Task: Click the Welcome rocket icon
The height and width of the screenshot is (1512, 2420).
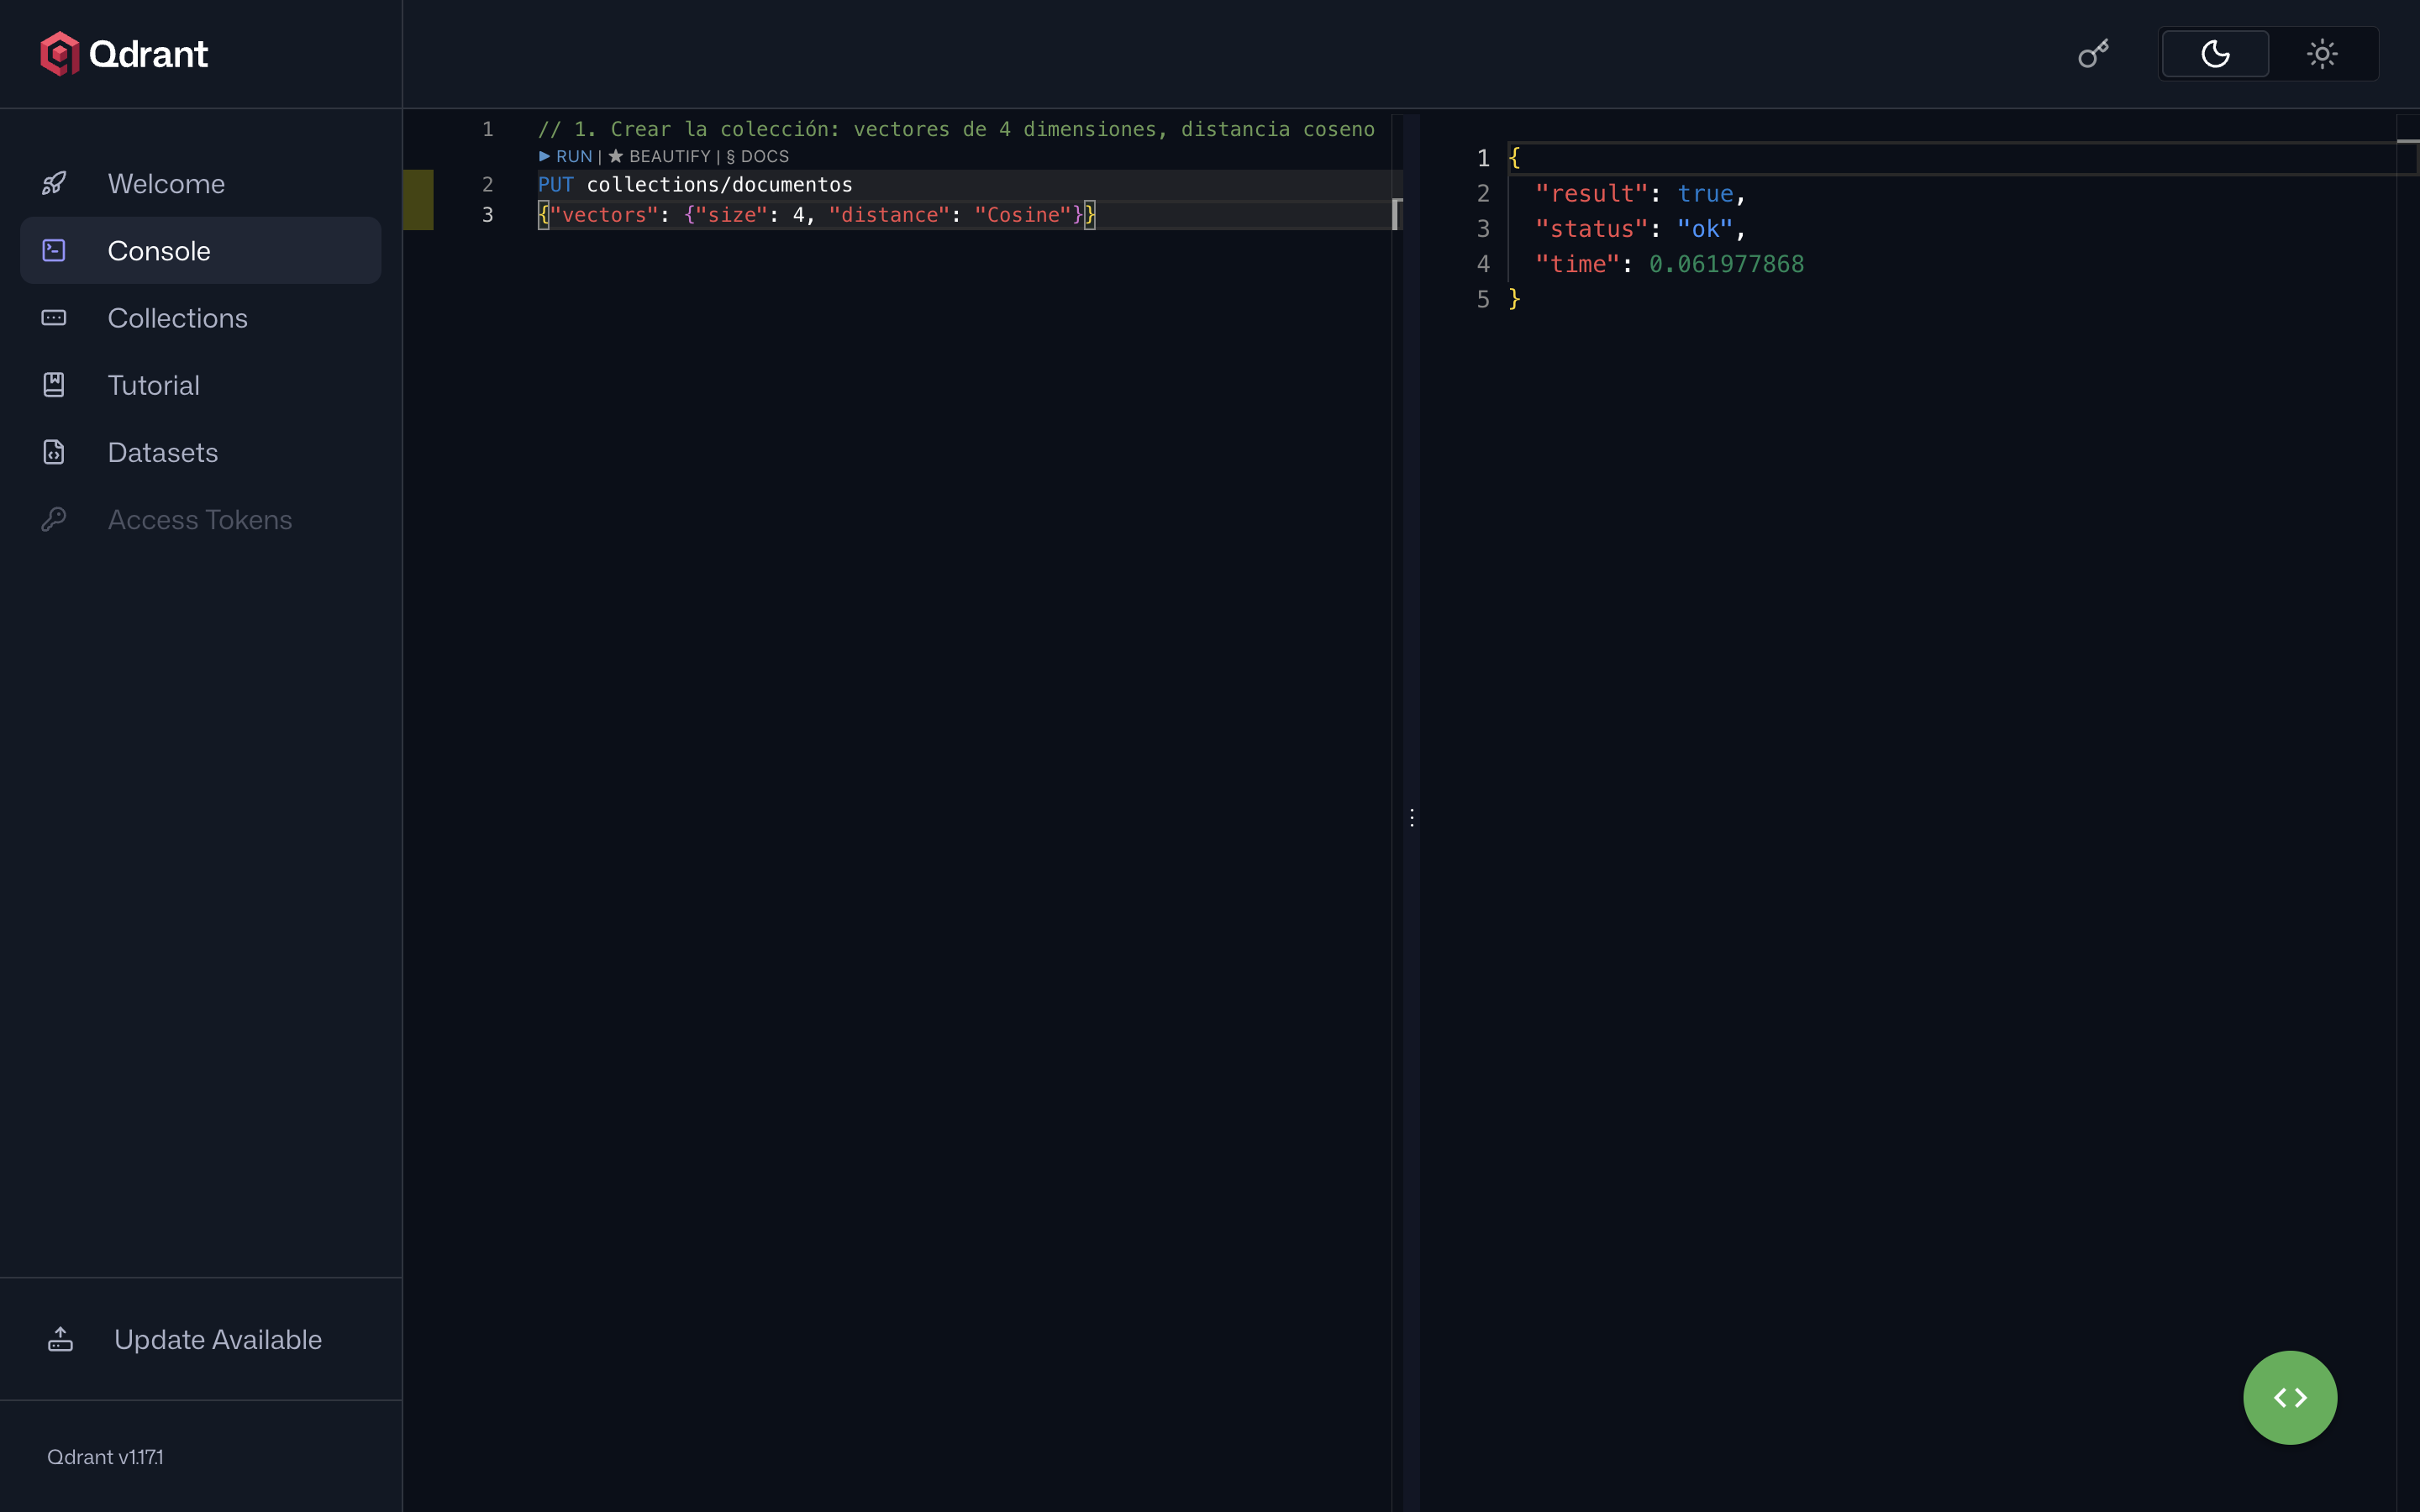Action: (54, 183)
